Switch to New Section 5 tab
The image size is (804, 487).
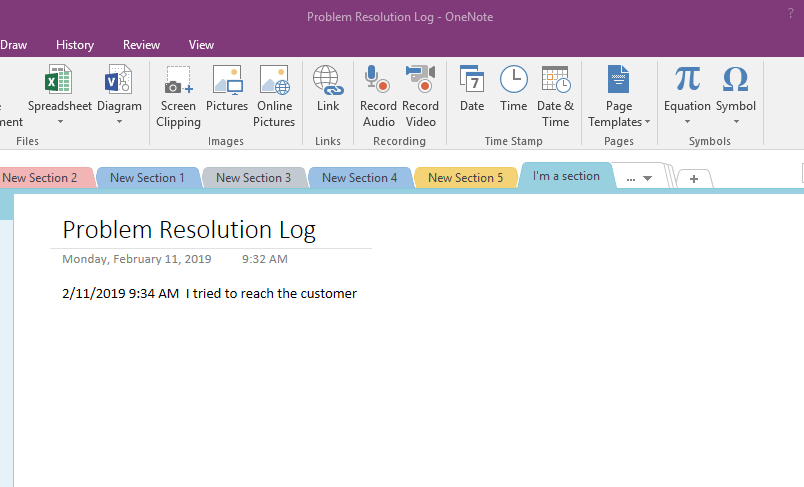[466, 178]
